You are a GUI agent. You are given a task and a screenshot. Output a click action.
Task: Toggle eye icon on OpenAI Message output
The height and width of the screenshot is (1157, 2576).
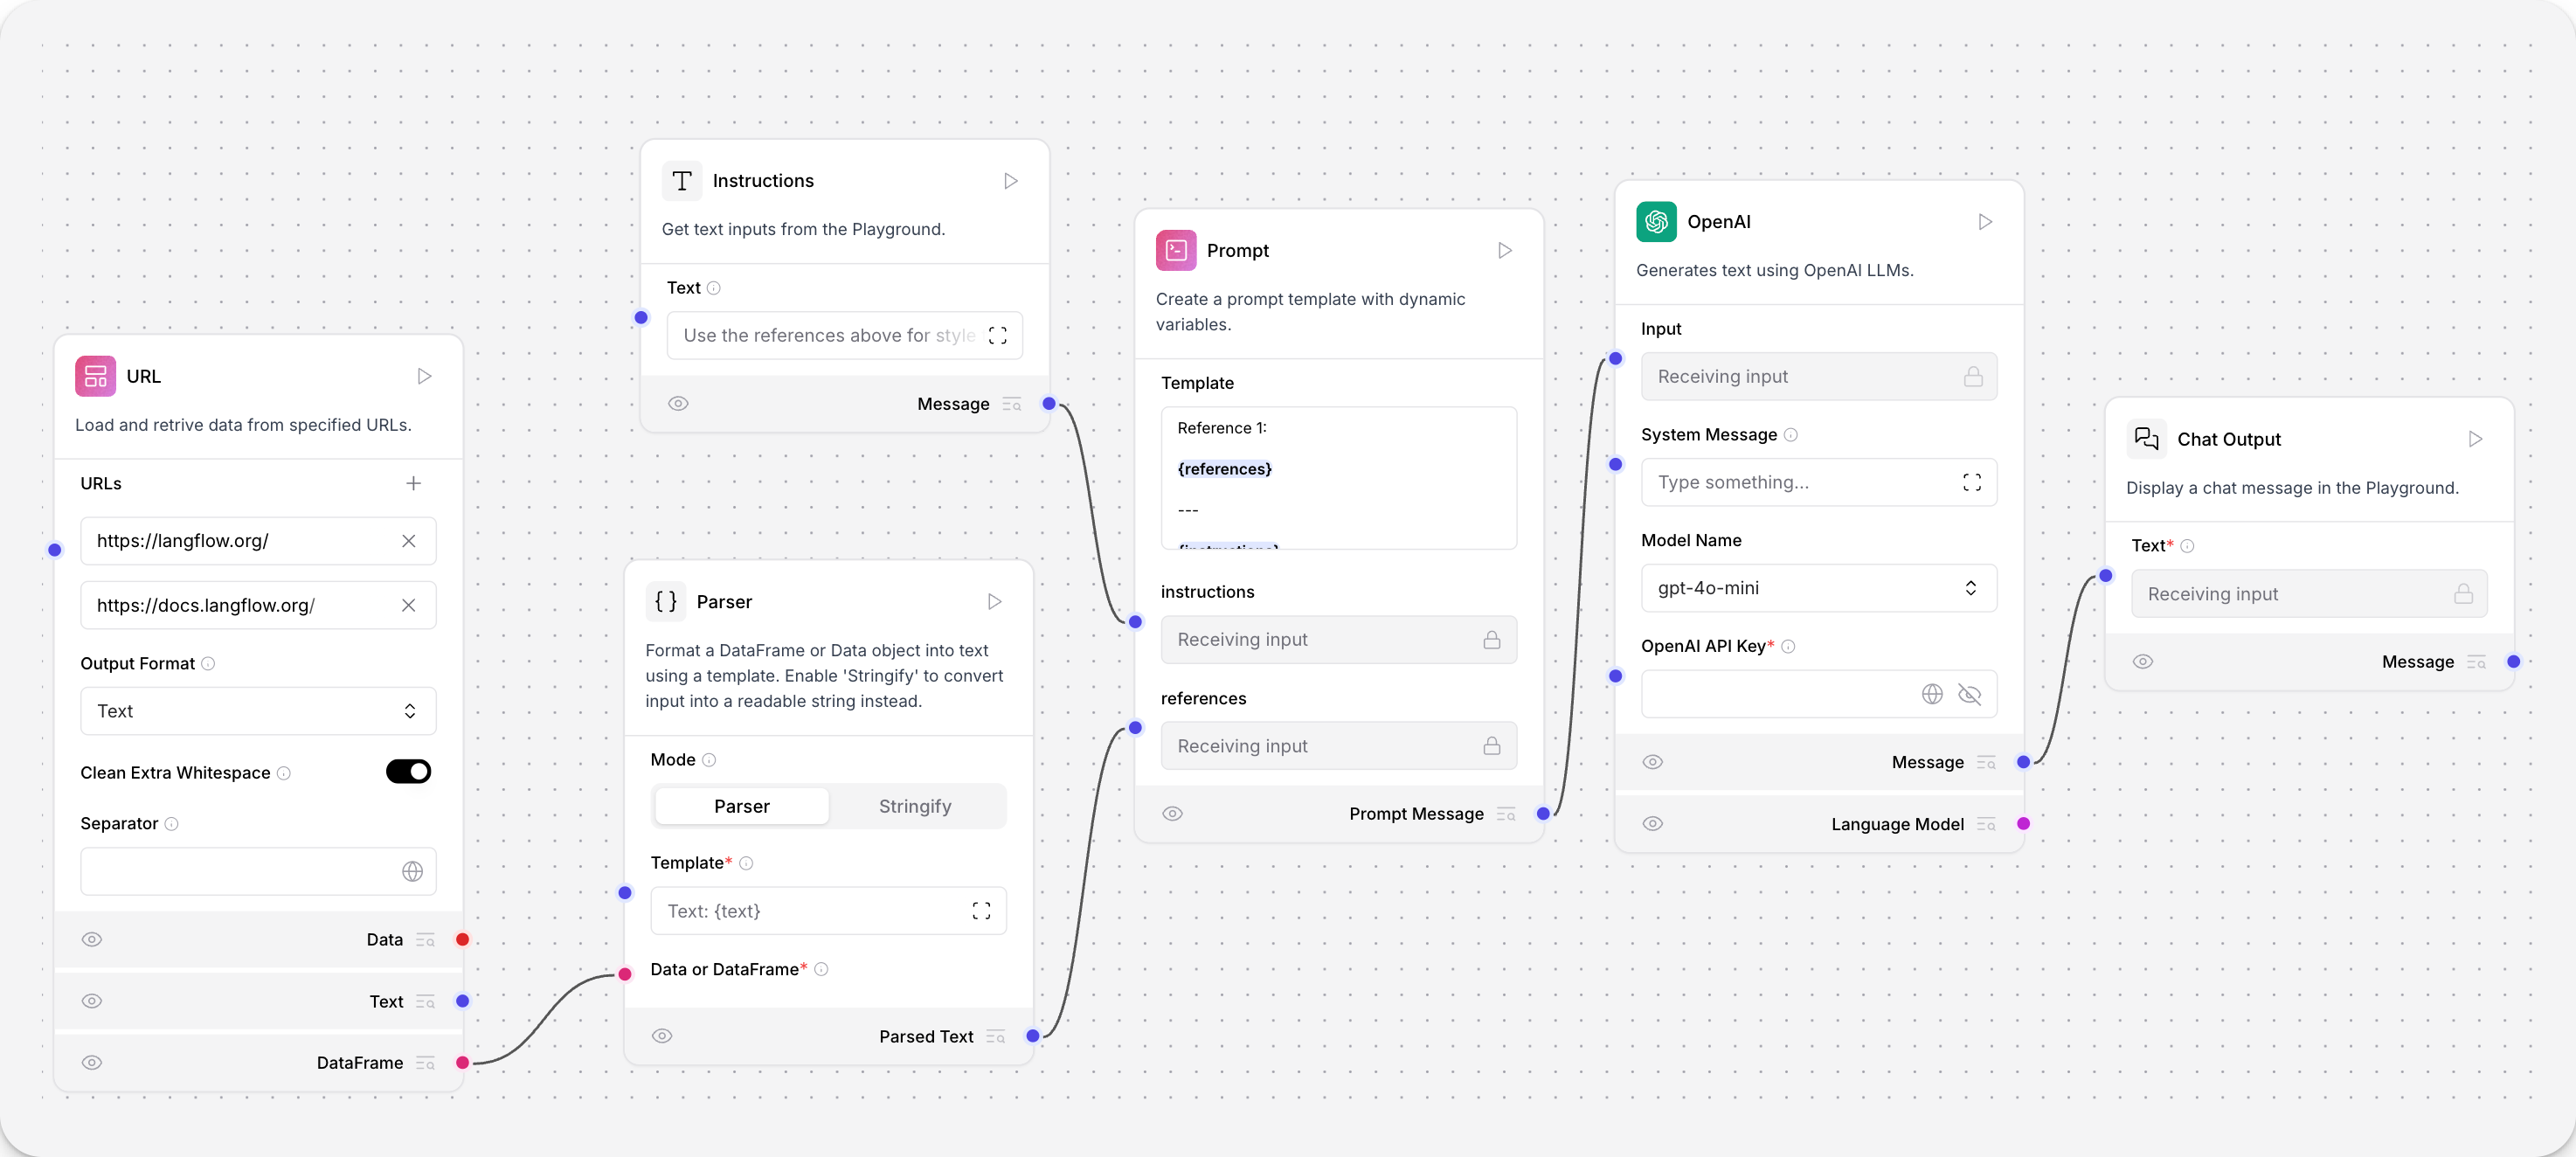(1652, 762)
